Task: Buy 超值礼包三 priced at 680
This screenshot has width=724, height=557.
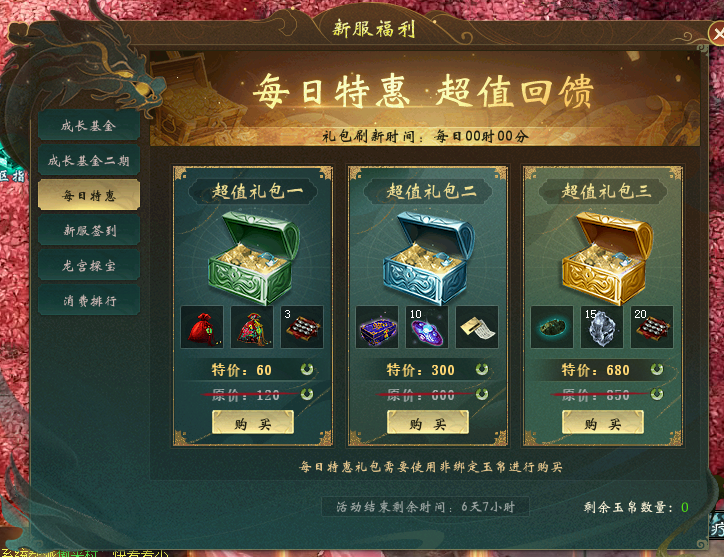Action: click(x=603, y=423)
